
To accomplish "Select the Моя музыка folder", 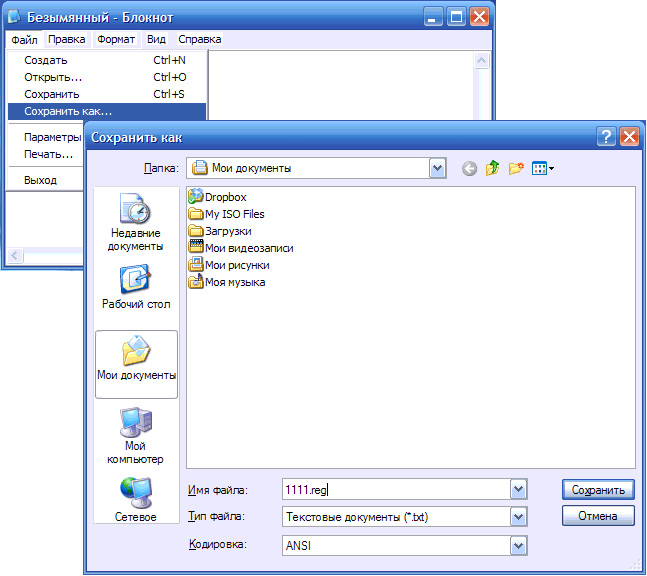I will pyautogui.click(x=227, y=282).
